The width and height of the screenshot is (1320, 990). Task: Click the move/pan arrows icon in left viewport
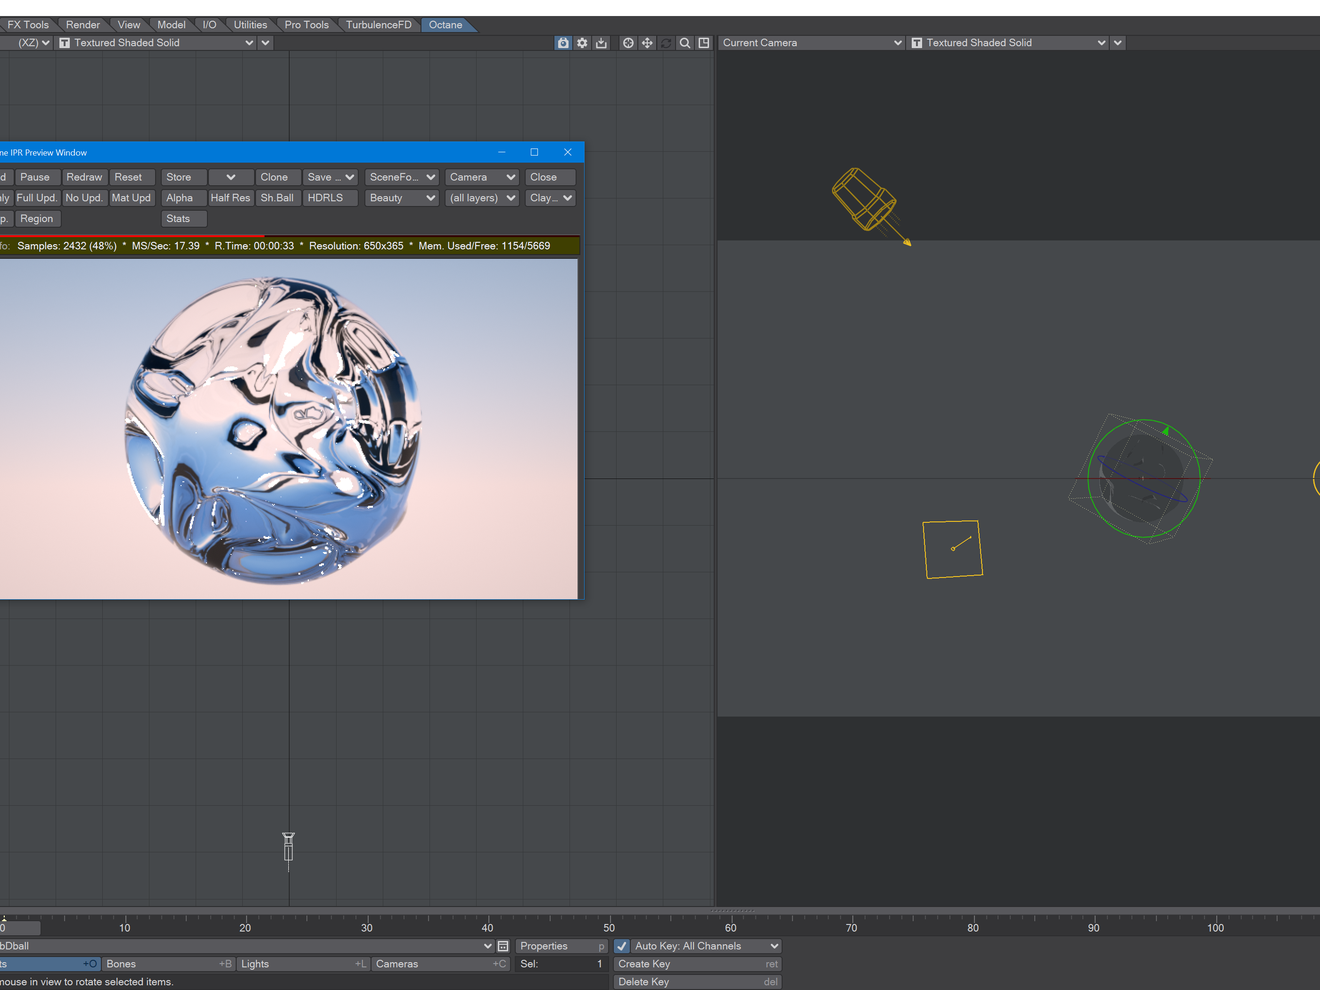point(647,43)
